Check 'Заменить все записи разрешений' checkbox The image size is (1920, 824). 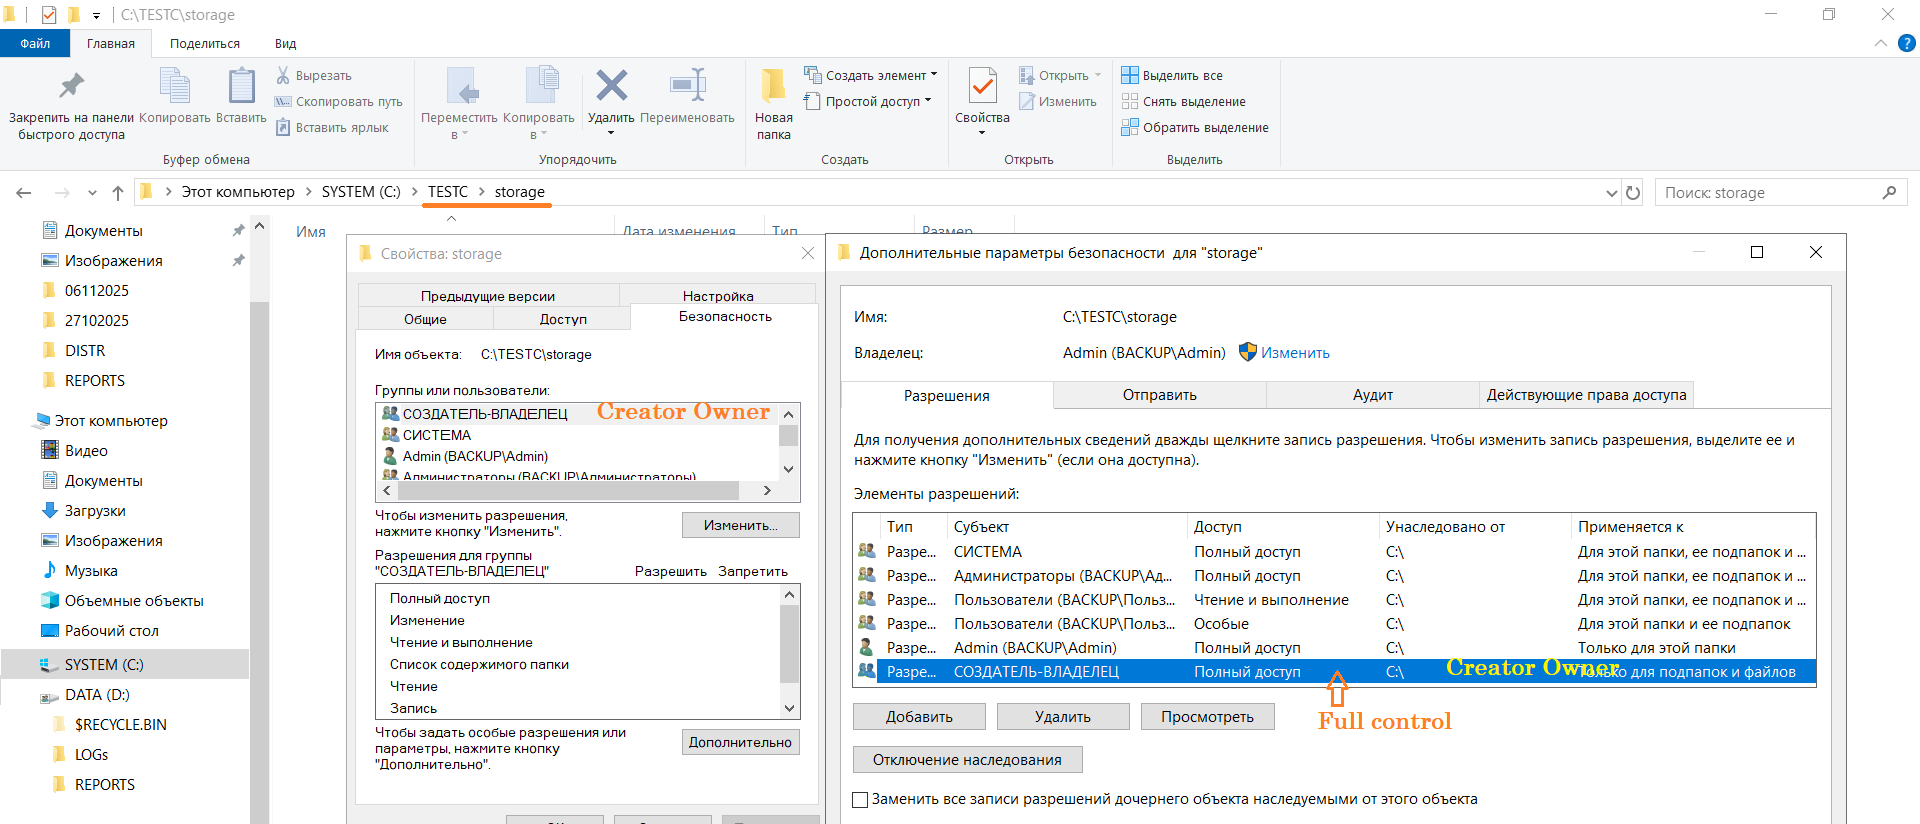[860, 799]
